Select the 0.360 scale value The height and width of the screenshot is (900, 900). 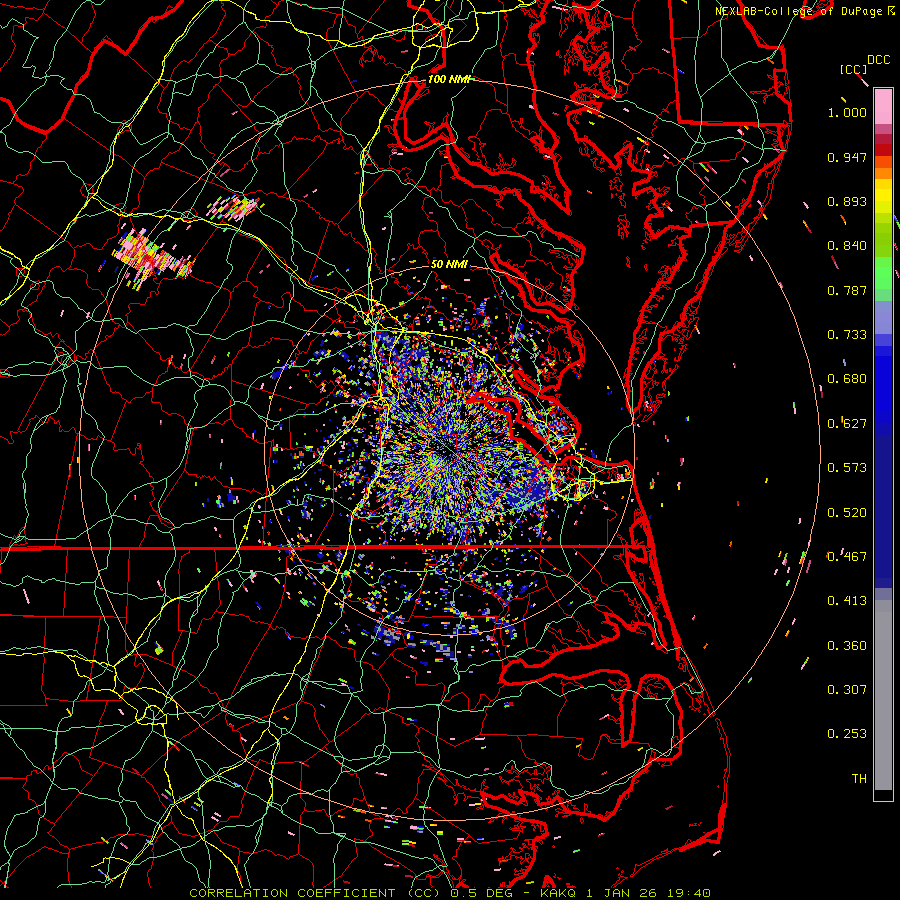click(x=847, y=646)
